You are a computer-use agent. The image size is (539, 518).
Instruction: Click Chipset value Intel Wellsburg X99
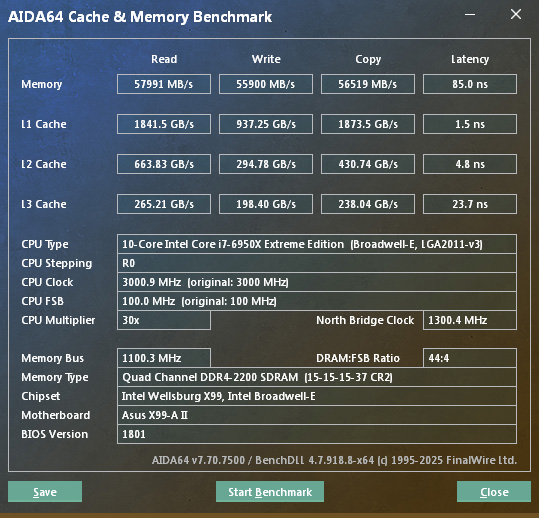tap(317, 396)
